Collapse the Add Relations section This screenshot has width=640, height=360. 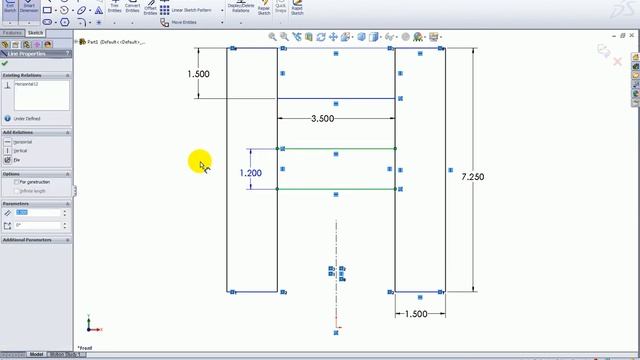point(68,133)
